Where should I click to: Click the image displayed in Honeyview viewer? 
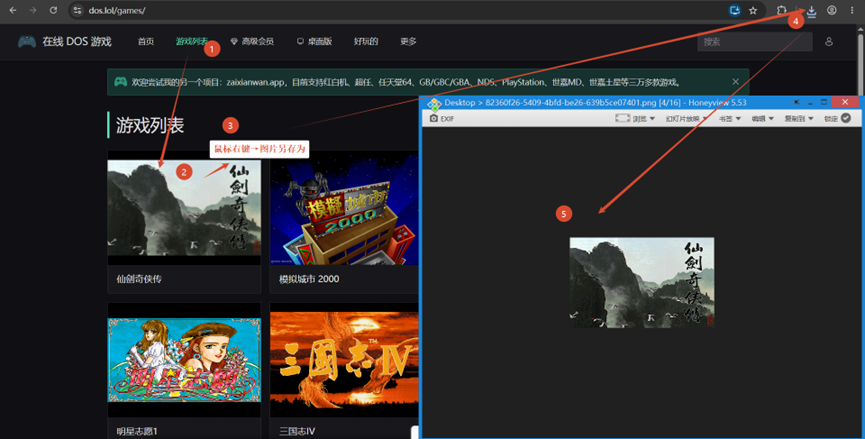(642, 282)
